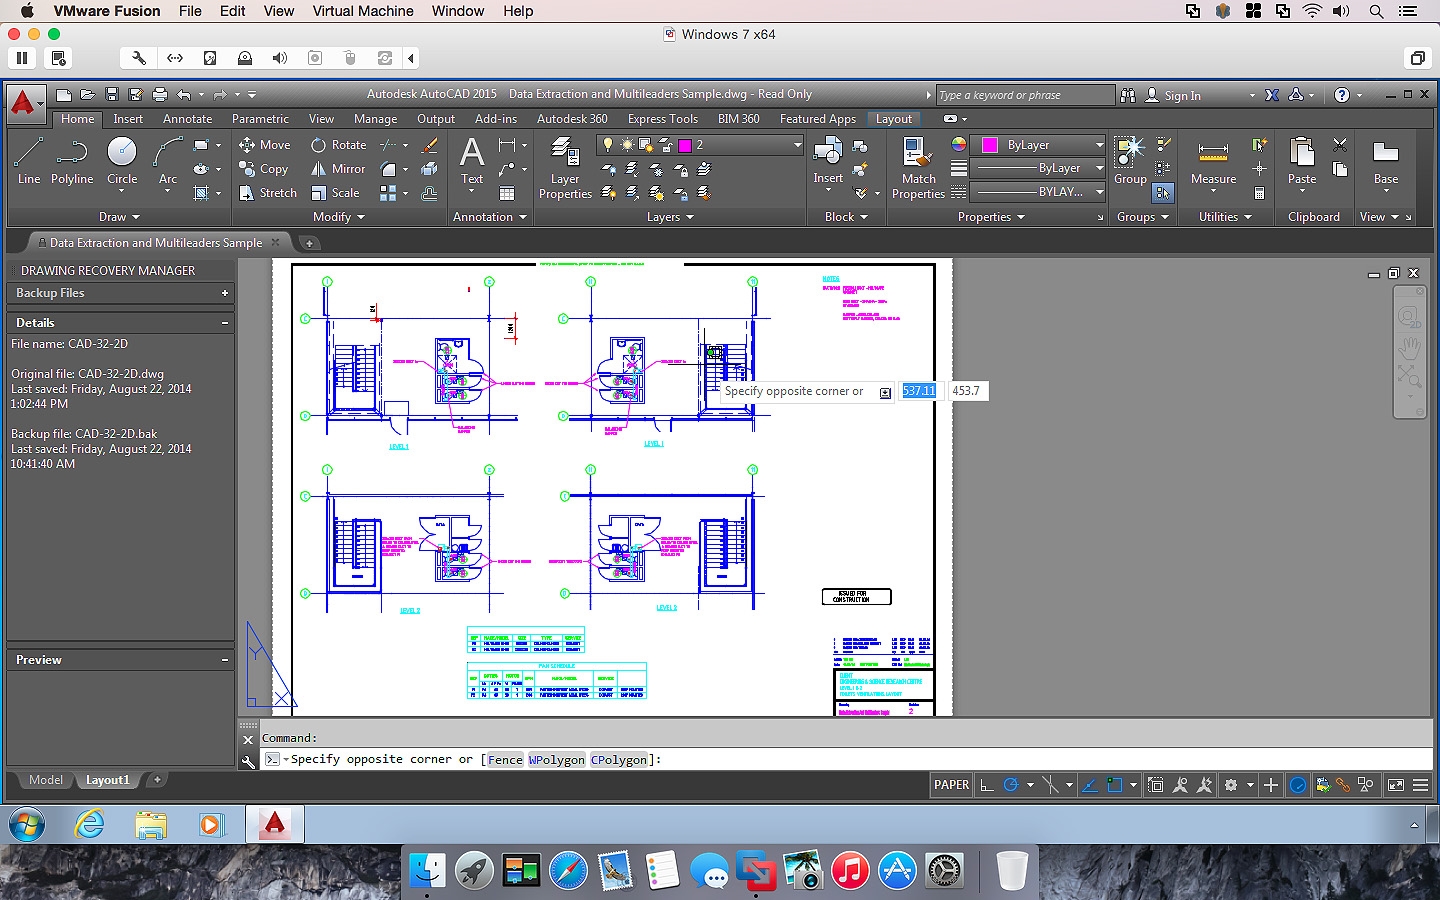This screenshot has width=1440, height=900.
Task: Toggle object snap tracking in status bar
Action: 1090,785
